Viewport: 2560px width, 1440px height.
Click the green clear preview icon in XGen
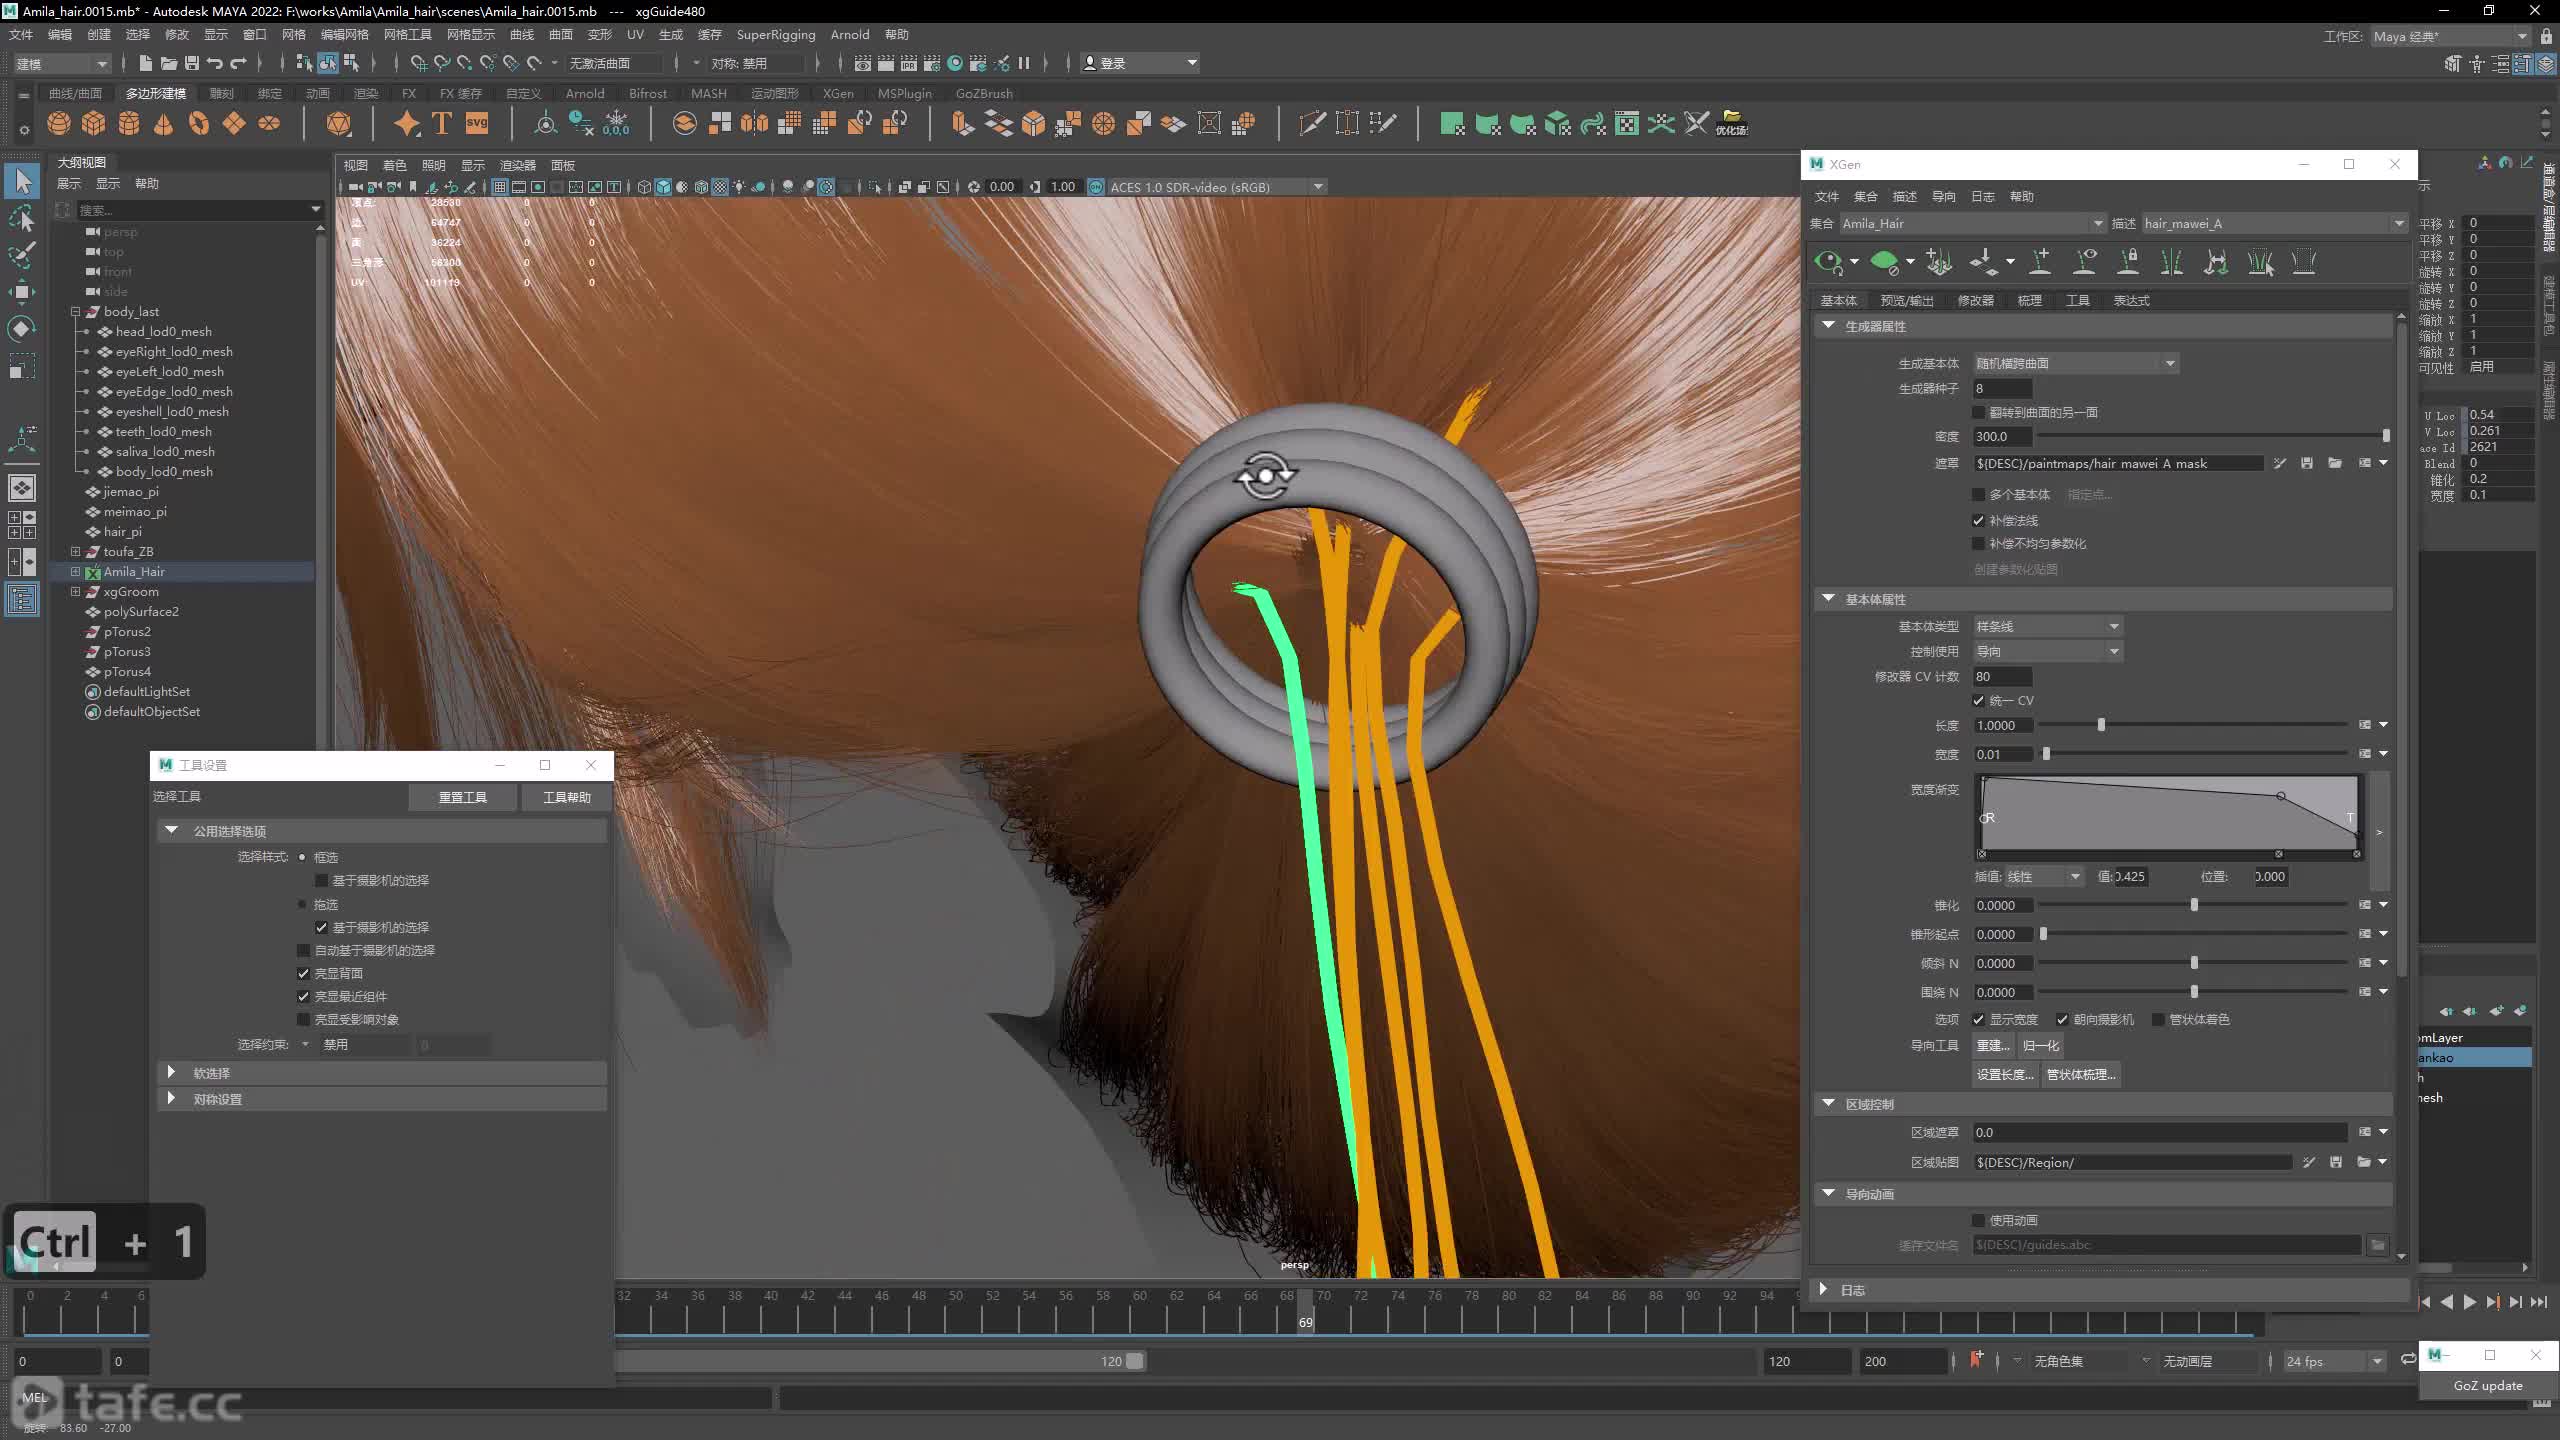(x=1884, y=262)
